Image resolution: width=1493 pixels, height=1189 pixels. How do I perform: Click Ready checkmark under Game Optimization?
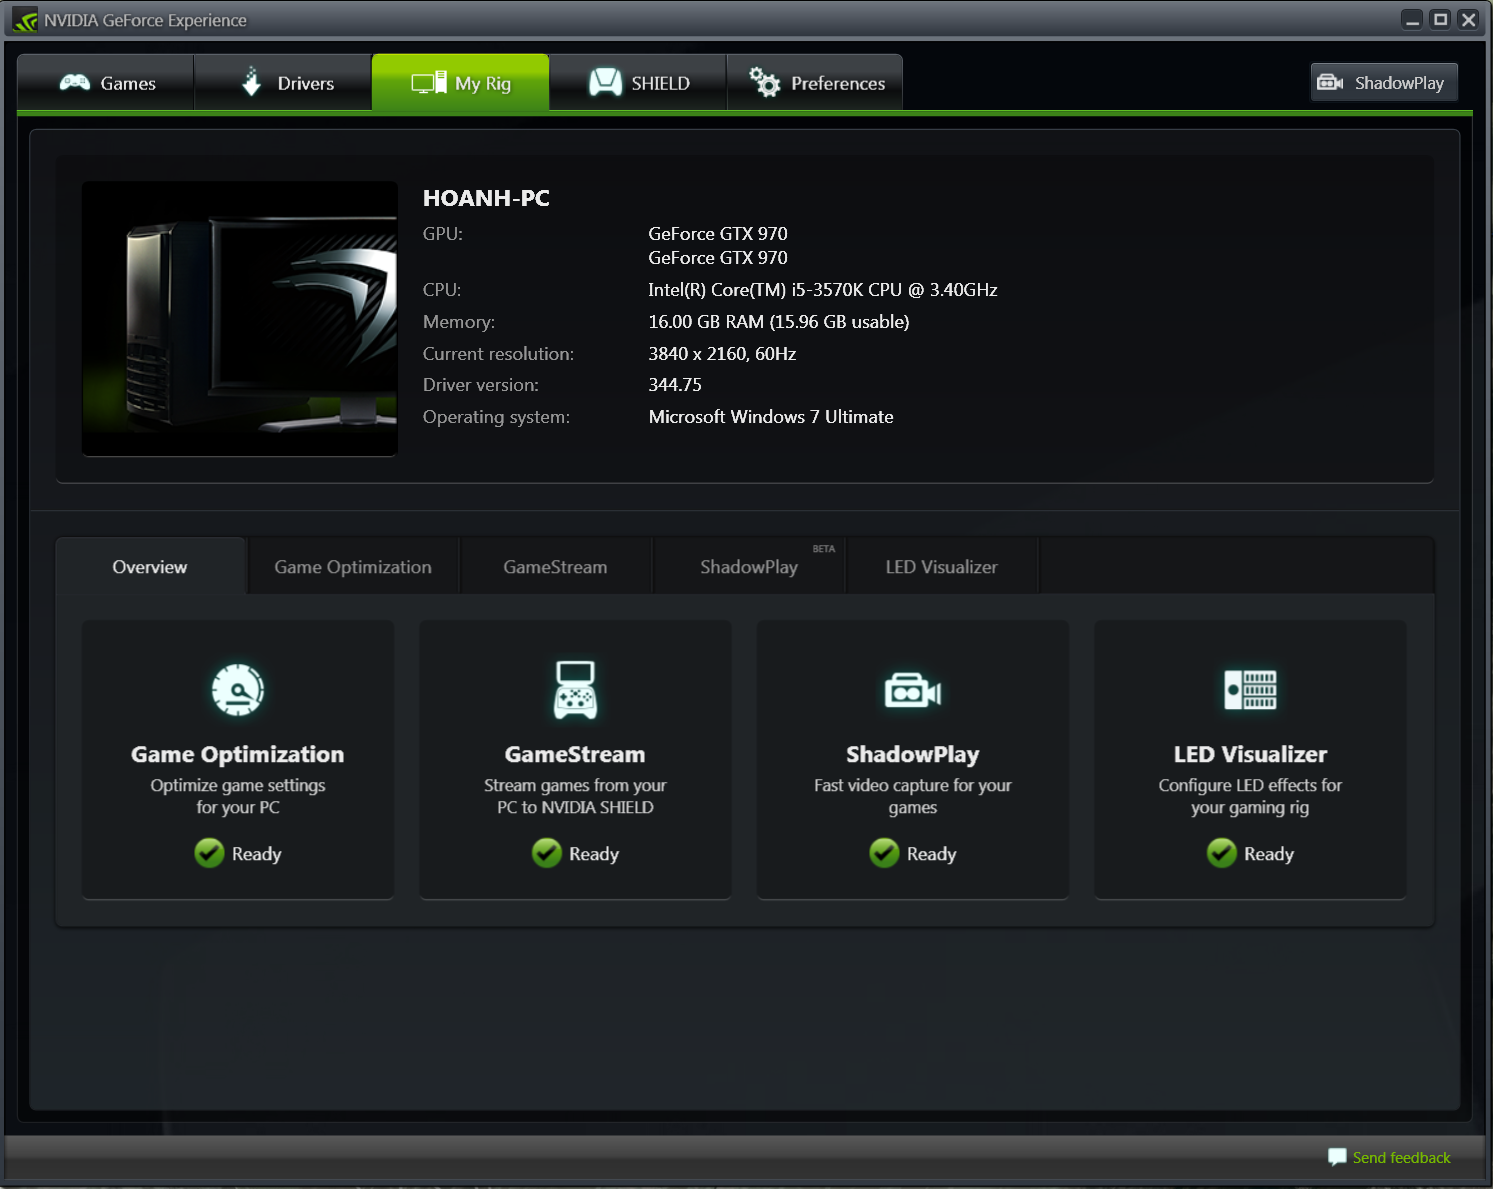pyautogui.click(x=209, y=853)
